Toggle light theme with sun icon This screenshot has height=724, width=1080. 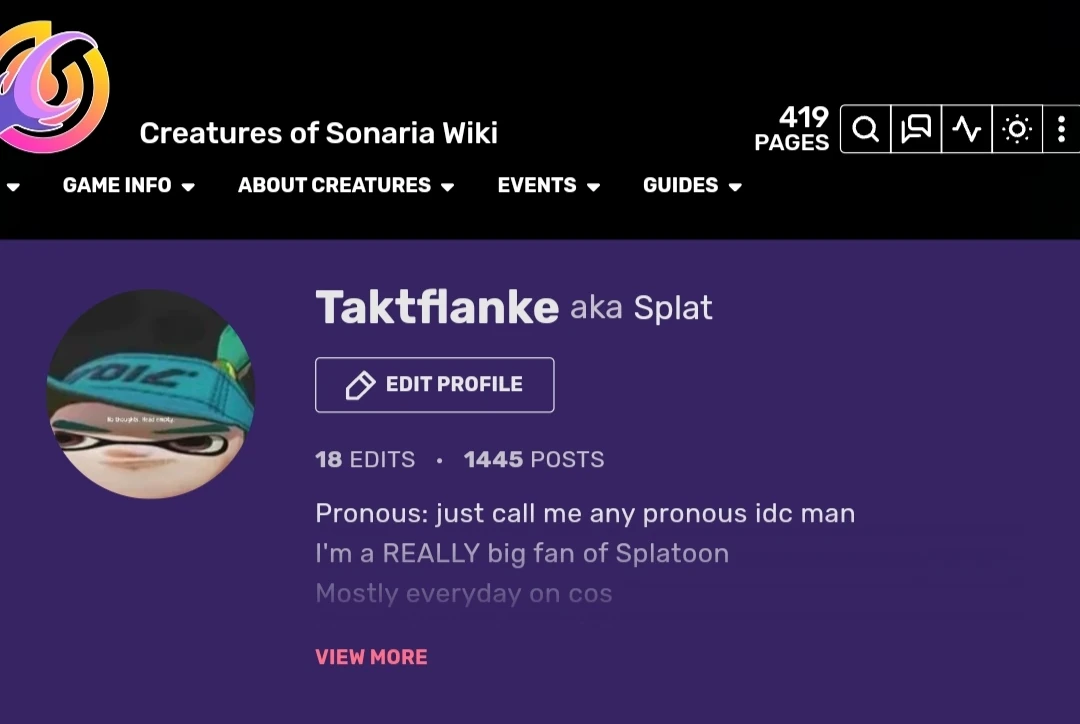pos(1017,130)
